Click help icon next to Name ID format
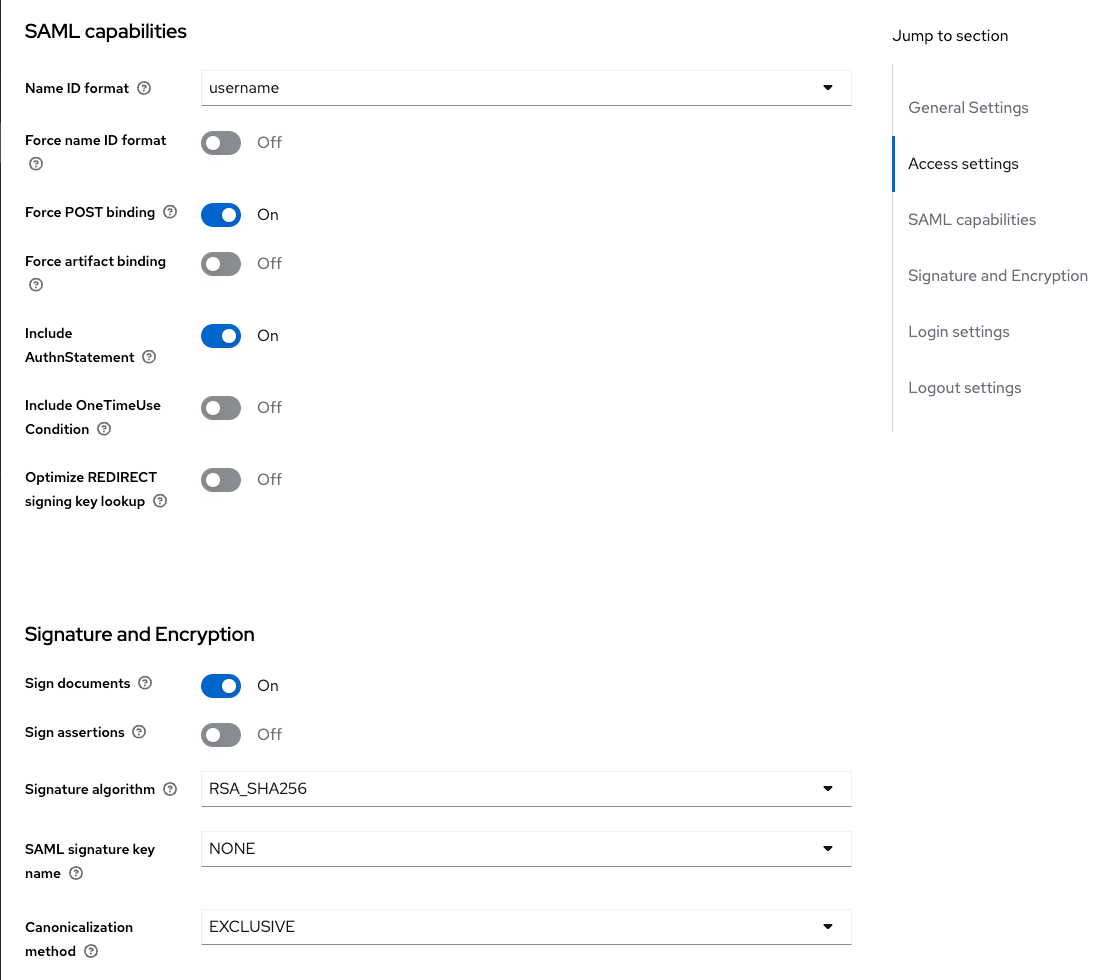The width and height of the screenshot is (1120, 980). coord(144,88)
